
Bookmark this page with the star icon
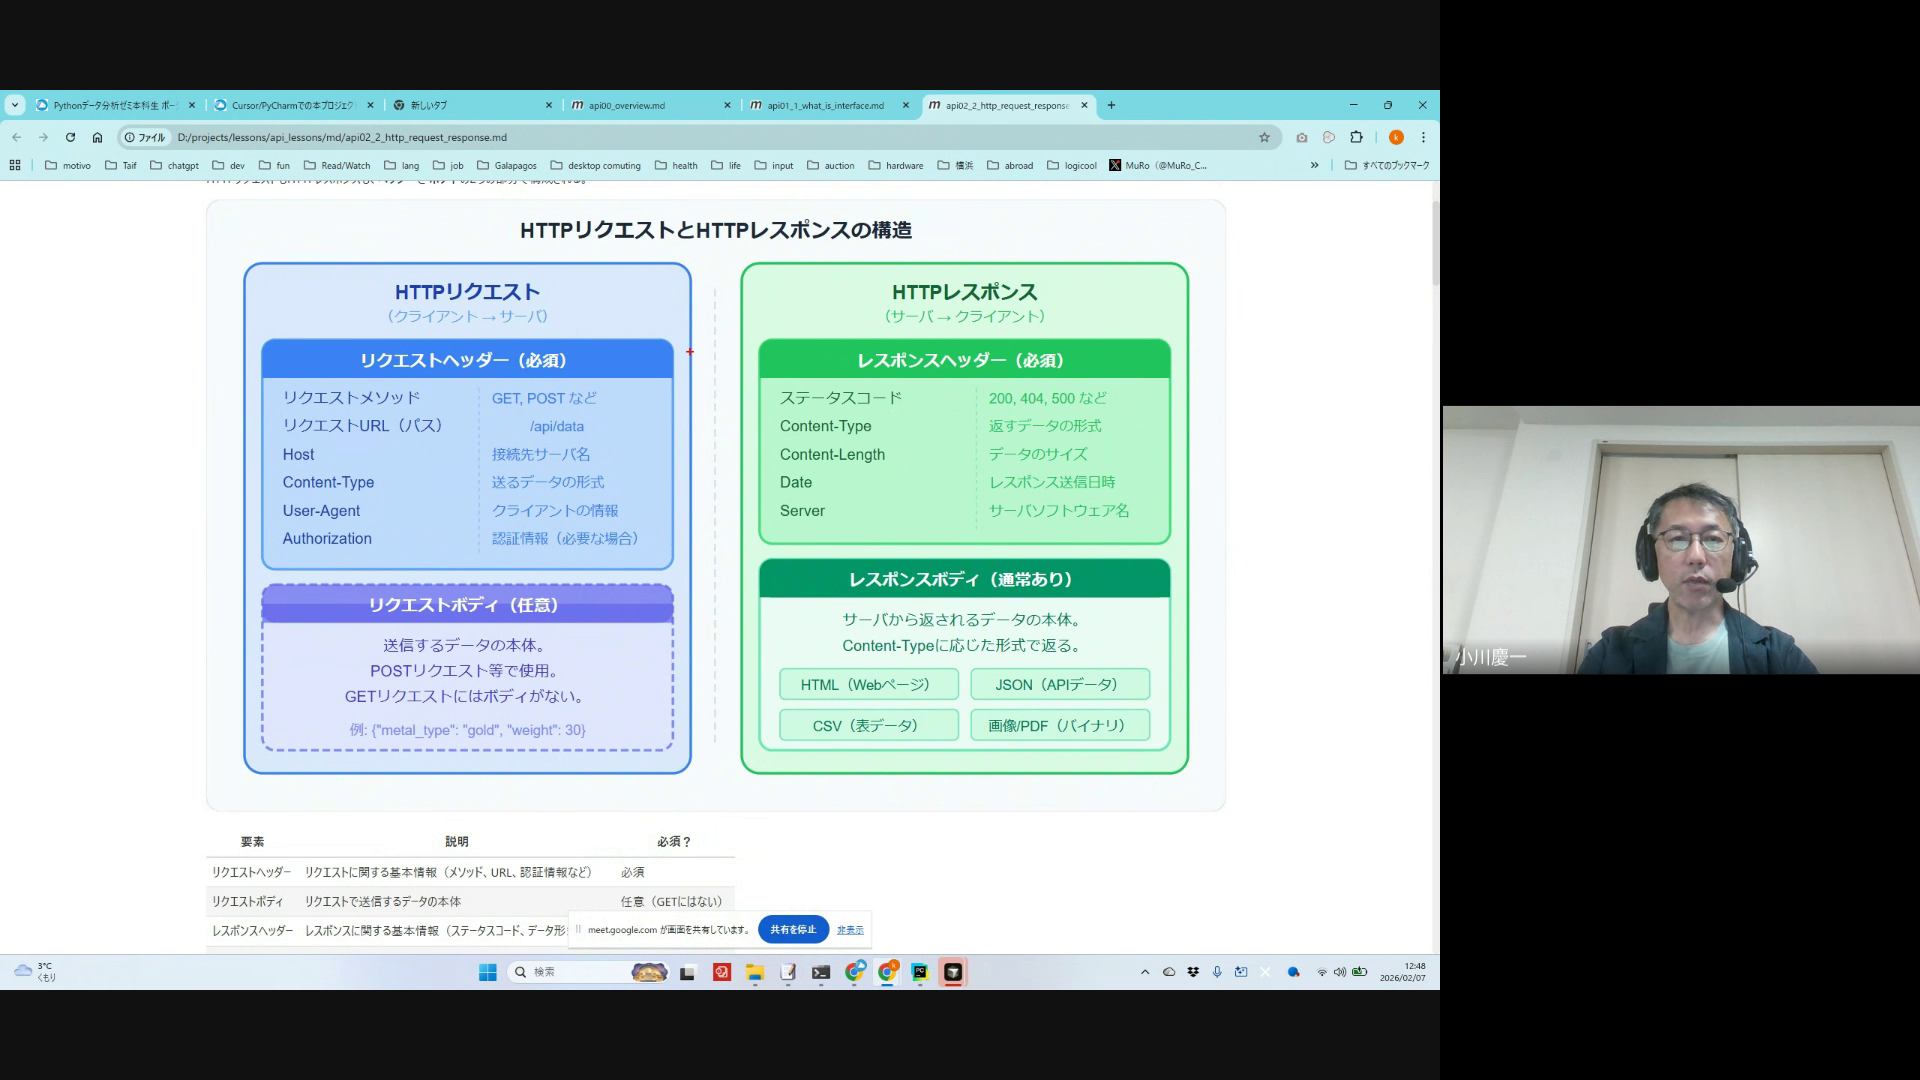(1264, 137)
